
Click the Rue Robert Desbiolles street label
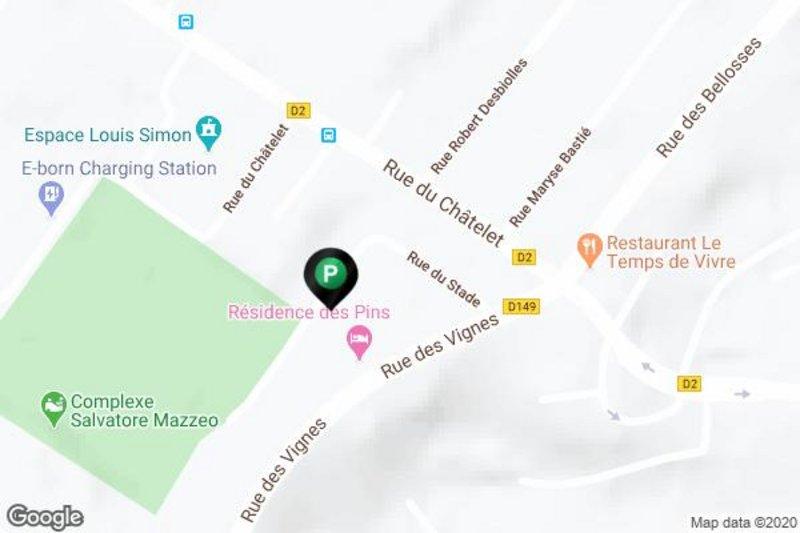(x=479, y=116)
